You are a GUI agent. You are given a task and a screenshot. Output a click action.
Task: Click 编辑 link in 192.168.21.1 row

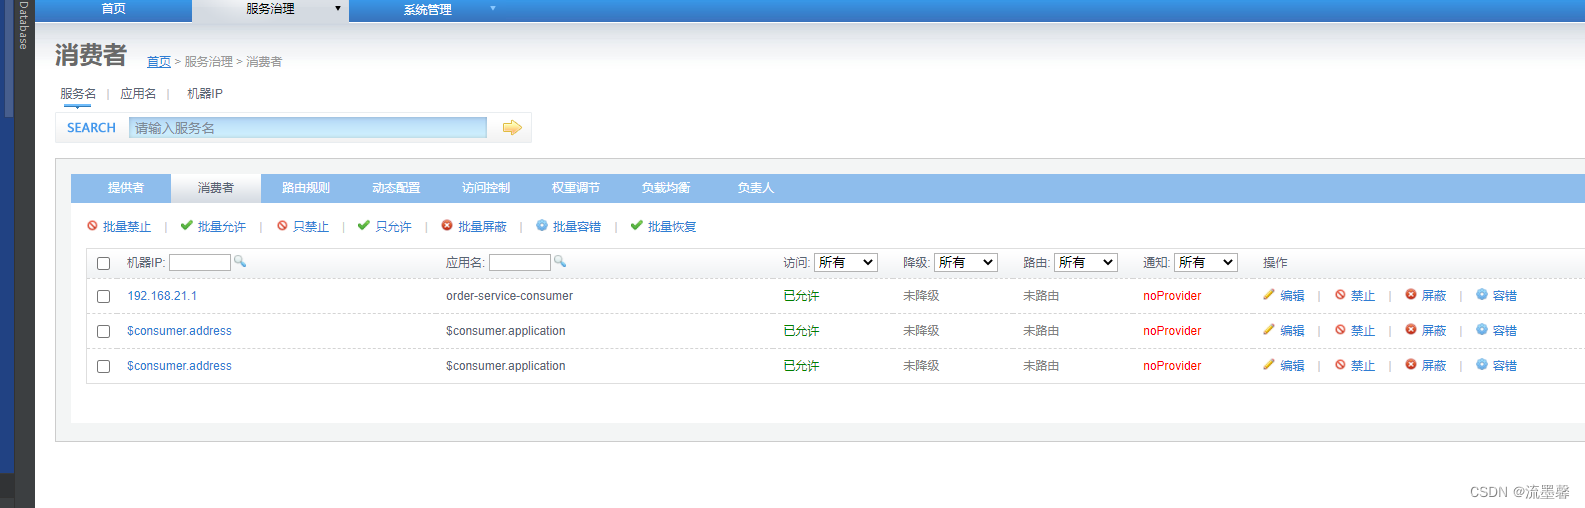coord(1292,296)
